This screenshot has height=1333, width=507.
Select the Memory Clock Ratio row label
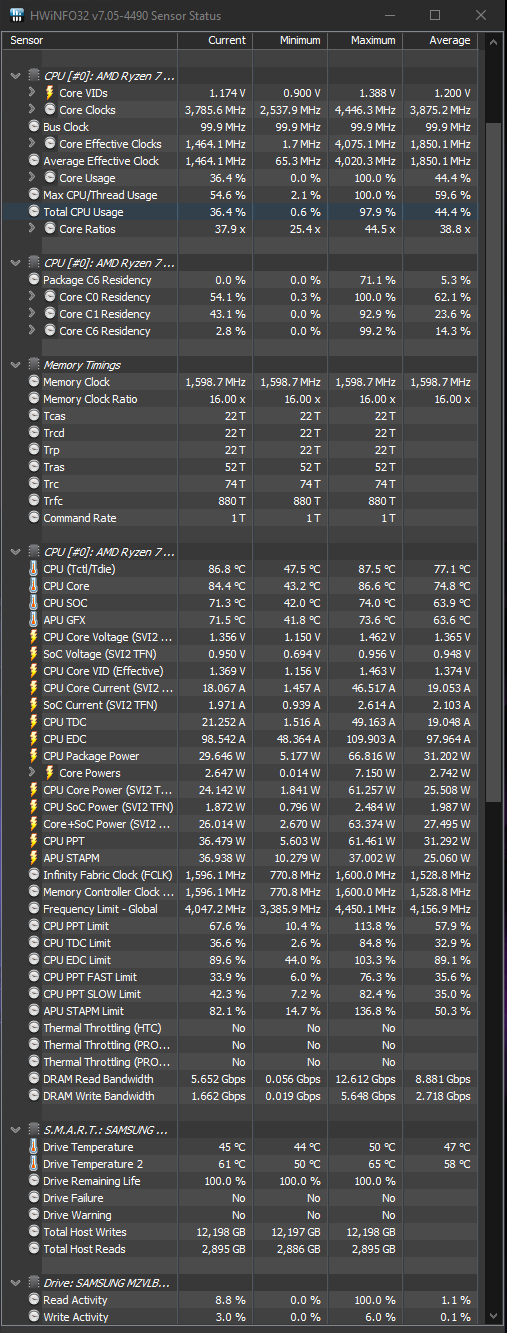(89, 399)
